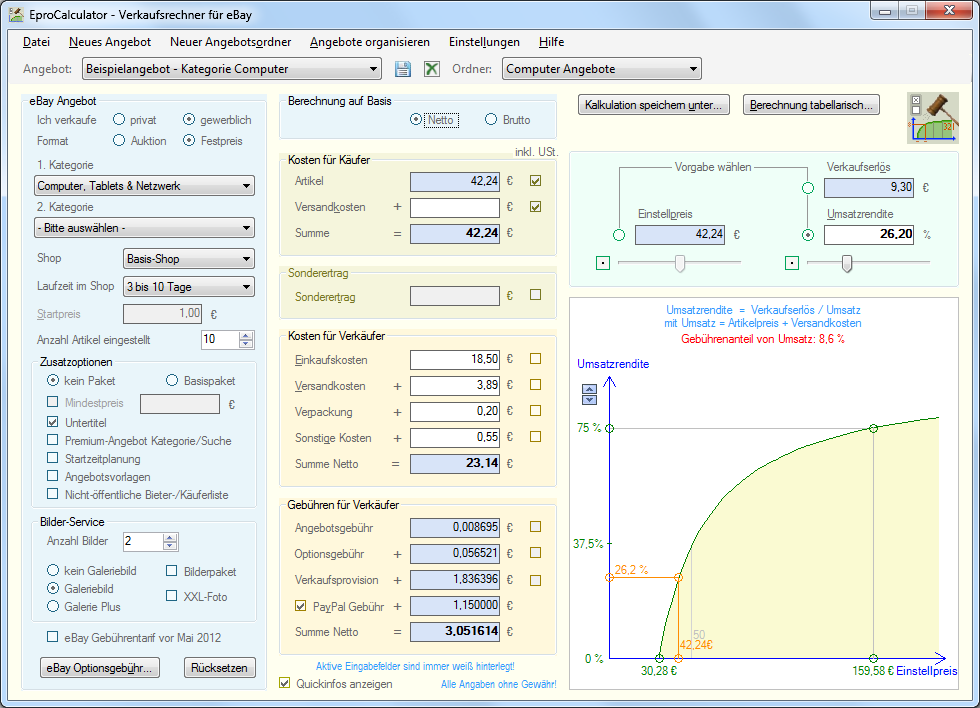Select Verkaufserlös as Vorgabe radio
980x708 pixels.
click(x=808, y=187)
